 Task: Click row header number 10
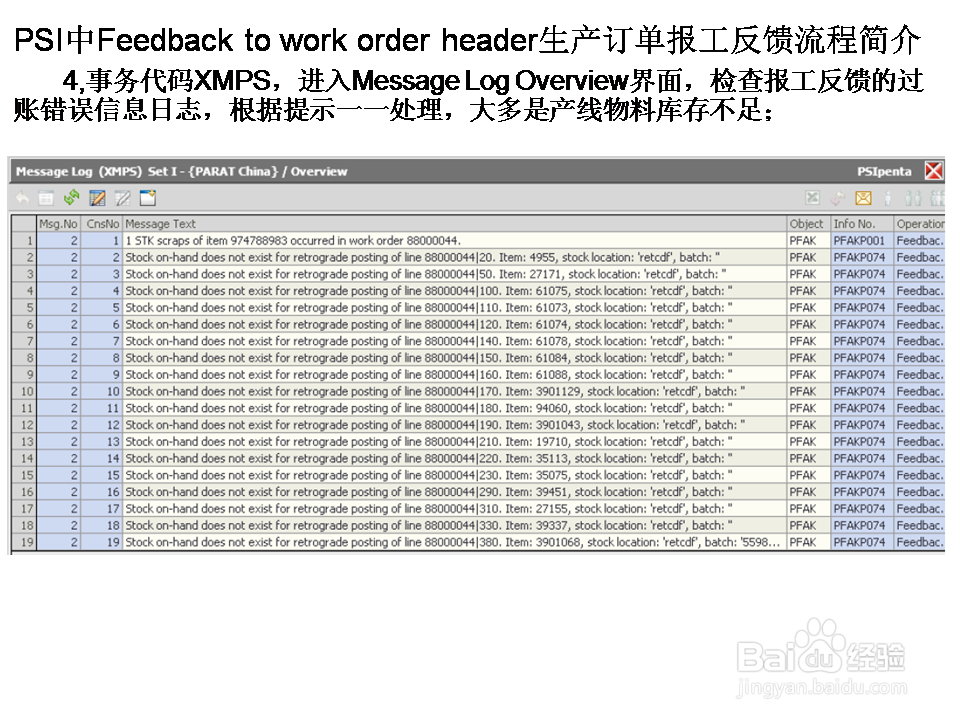point(24,391)
